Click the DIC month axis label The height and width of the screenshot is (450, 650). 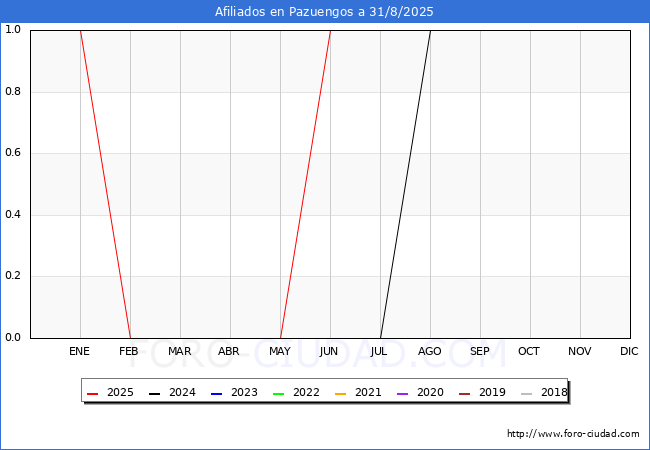click(629, 351)
